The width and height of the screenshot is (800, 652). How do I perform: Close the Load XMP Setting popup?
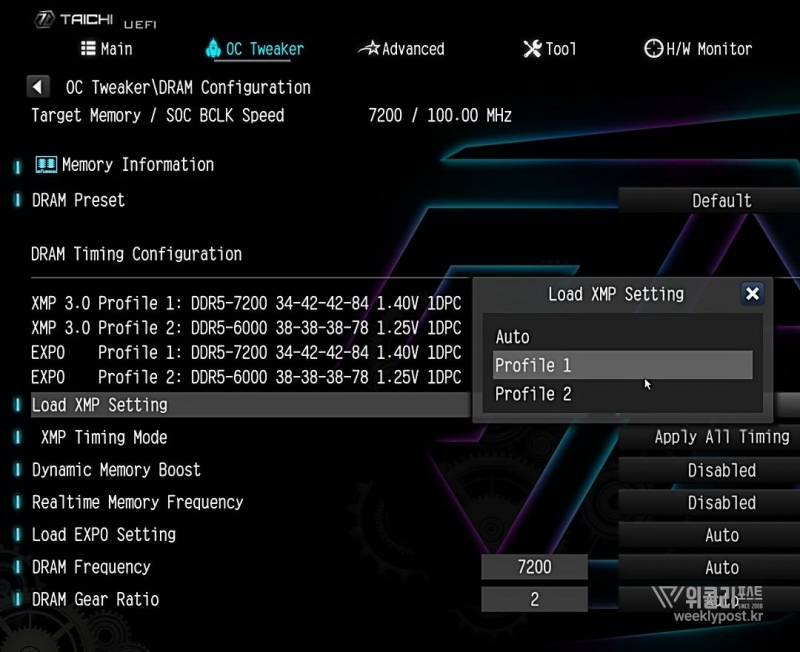pos(752,293)
